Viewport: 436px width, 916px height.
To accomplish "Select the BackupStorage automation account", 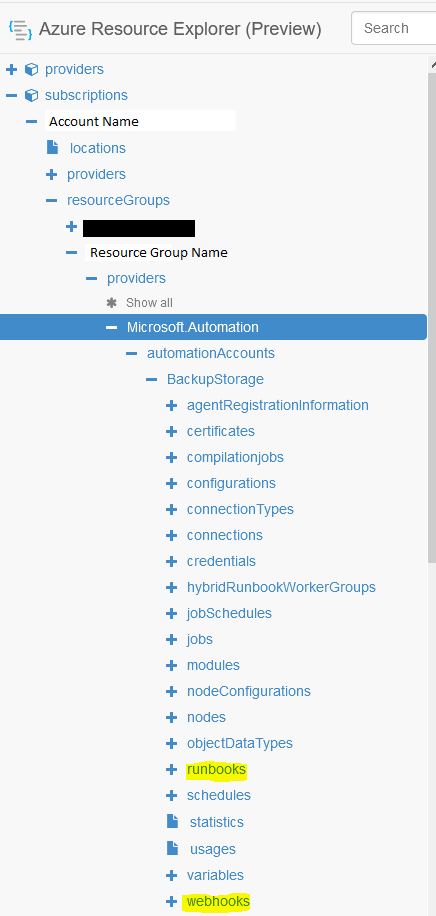I will click(215, 380).
